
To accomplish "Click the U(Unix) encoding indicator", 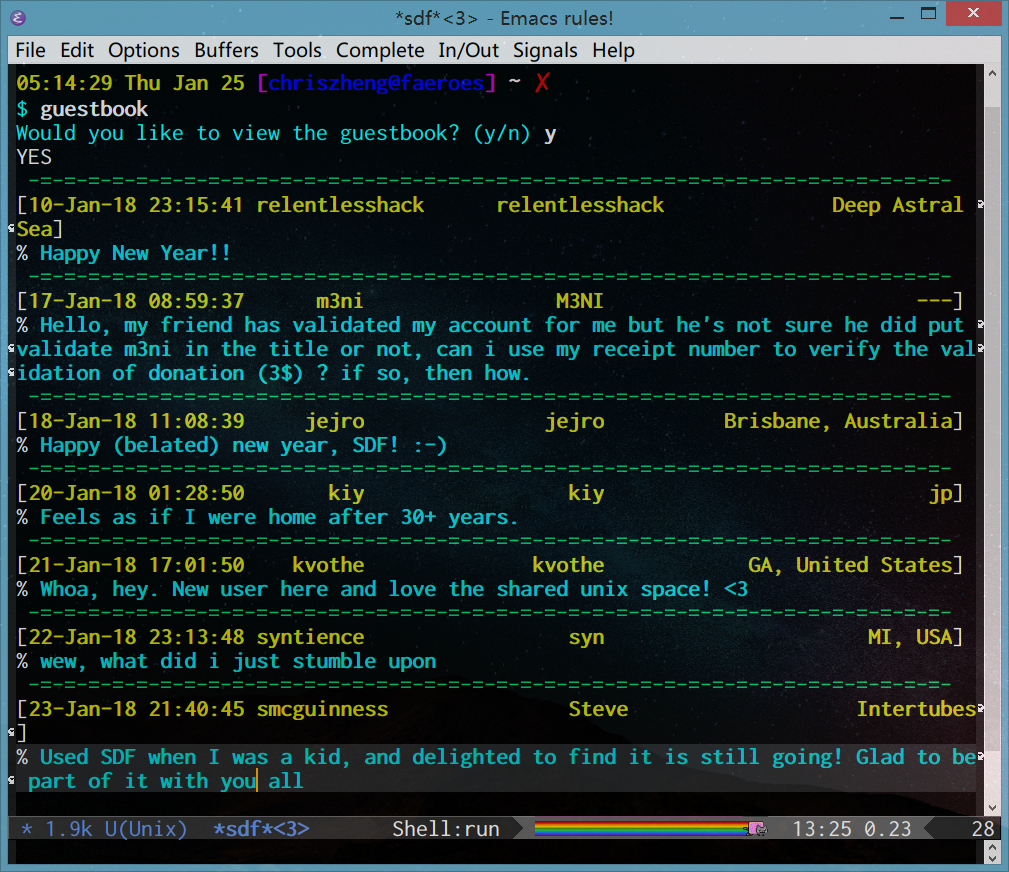I will (146, 829).
